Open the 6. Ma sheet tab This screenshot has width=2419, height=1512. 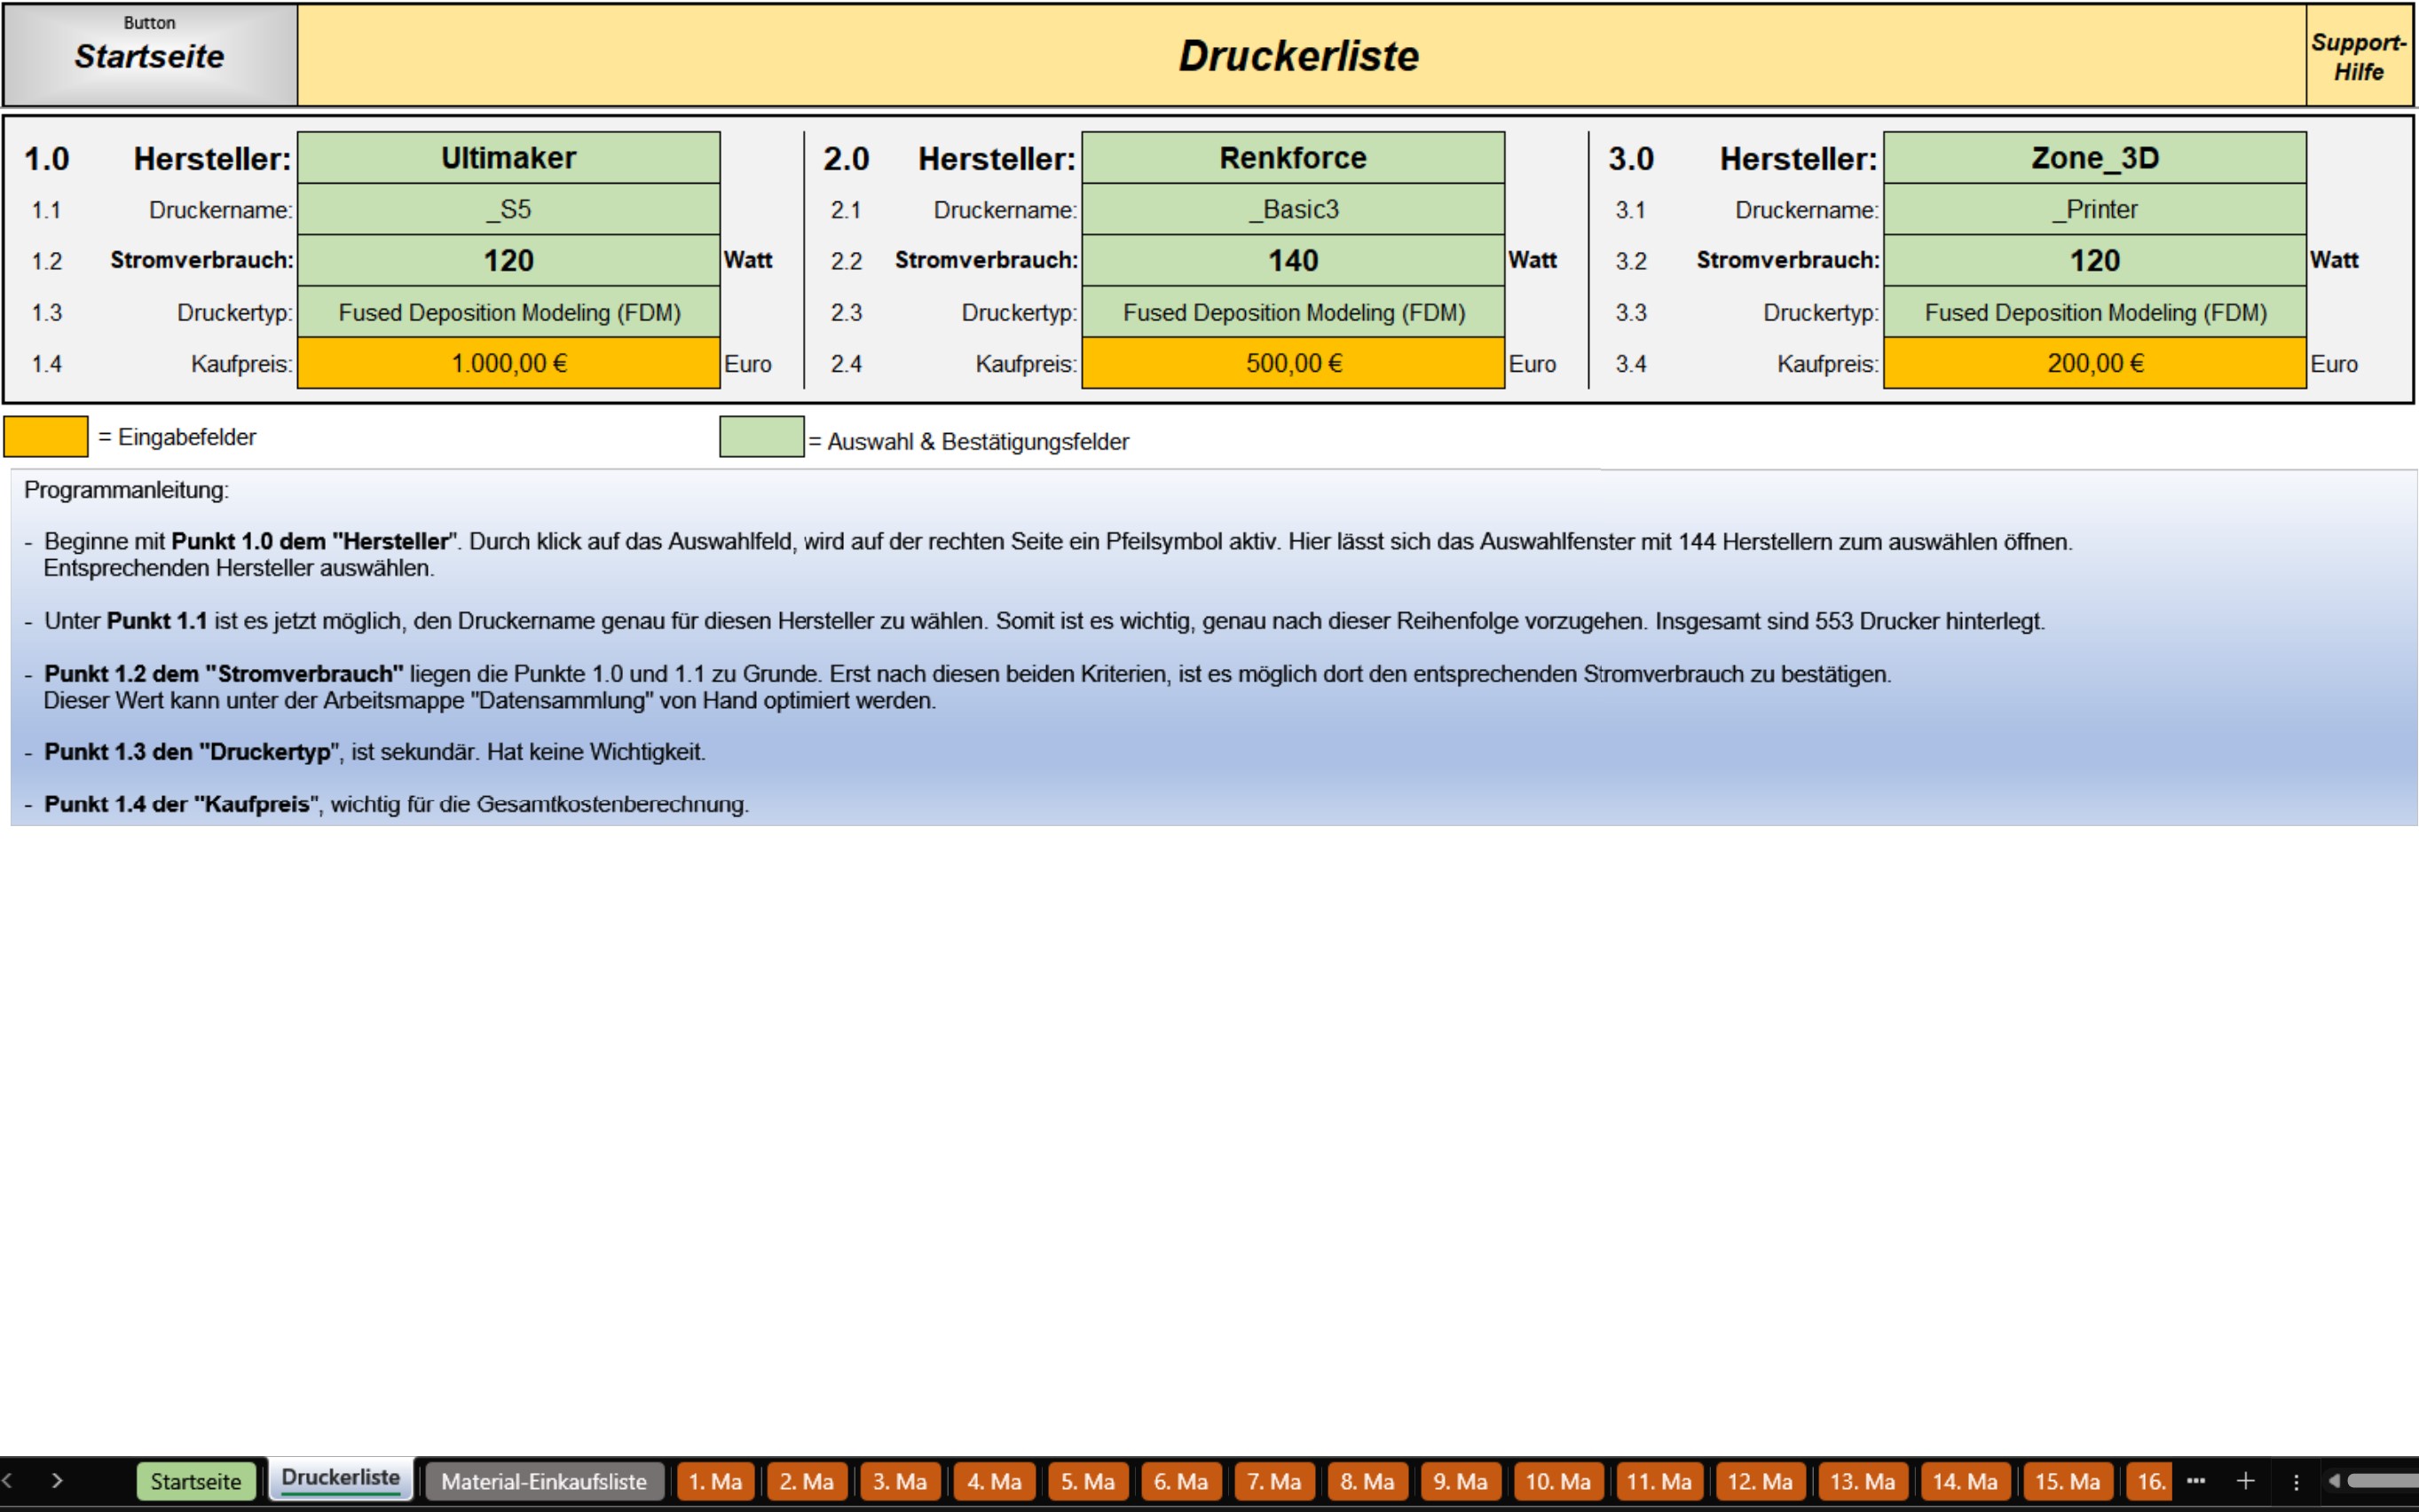point(1180,1481)
